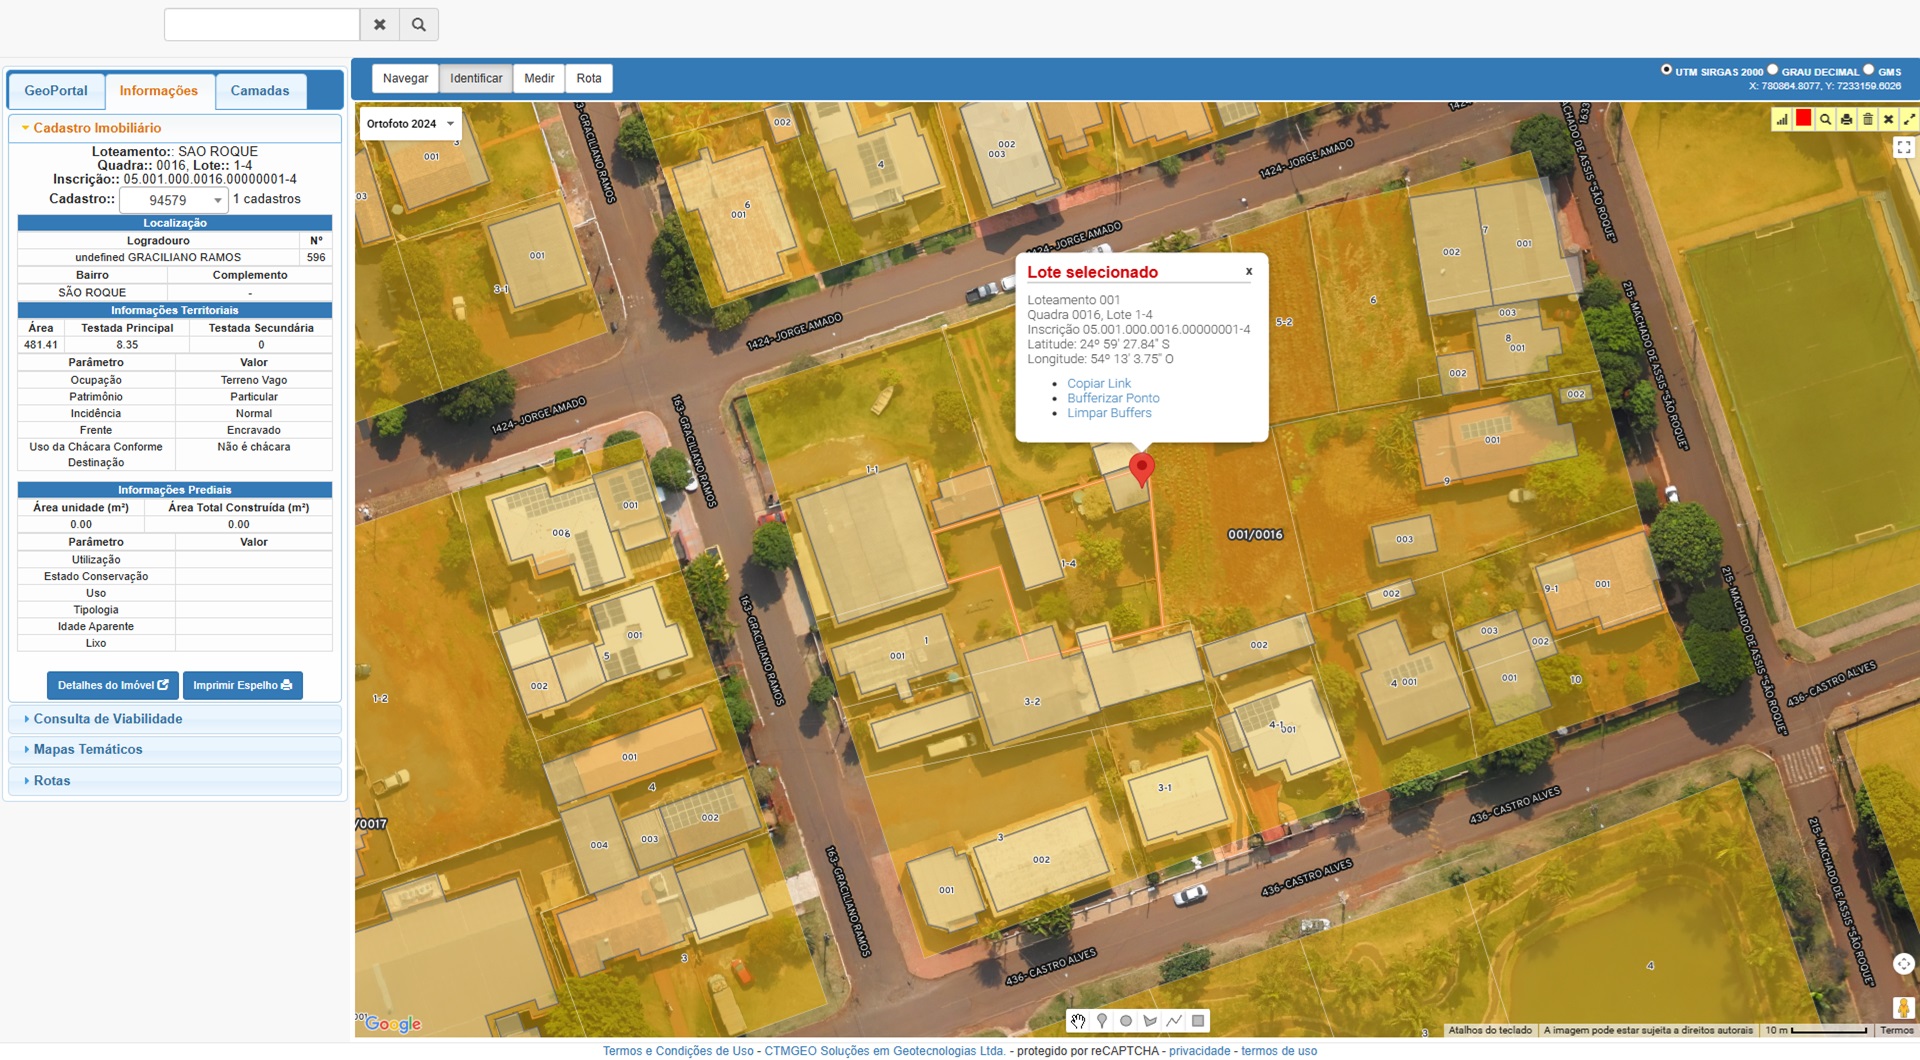The image size is (1920, 1060).
Task: Pick the polyline drawing tool
Action: point(1174,1021)
